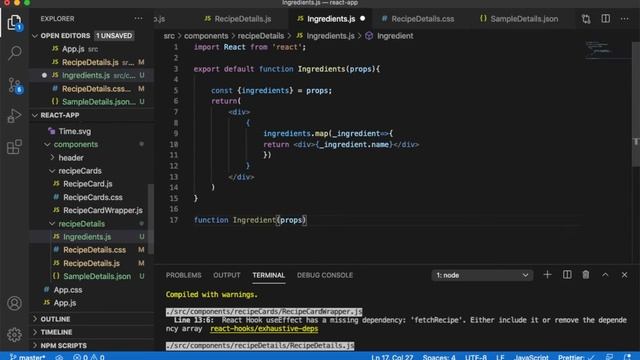Viewport: 640px width, 360px height.
Task: Click recipeDetails segment in breadcrumb
Action: point(261,36)
